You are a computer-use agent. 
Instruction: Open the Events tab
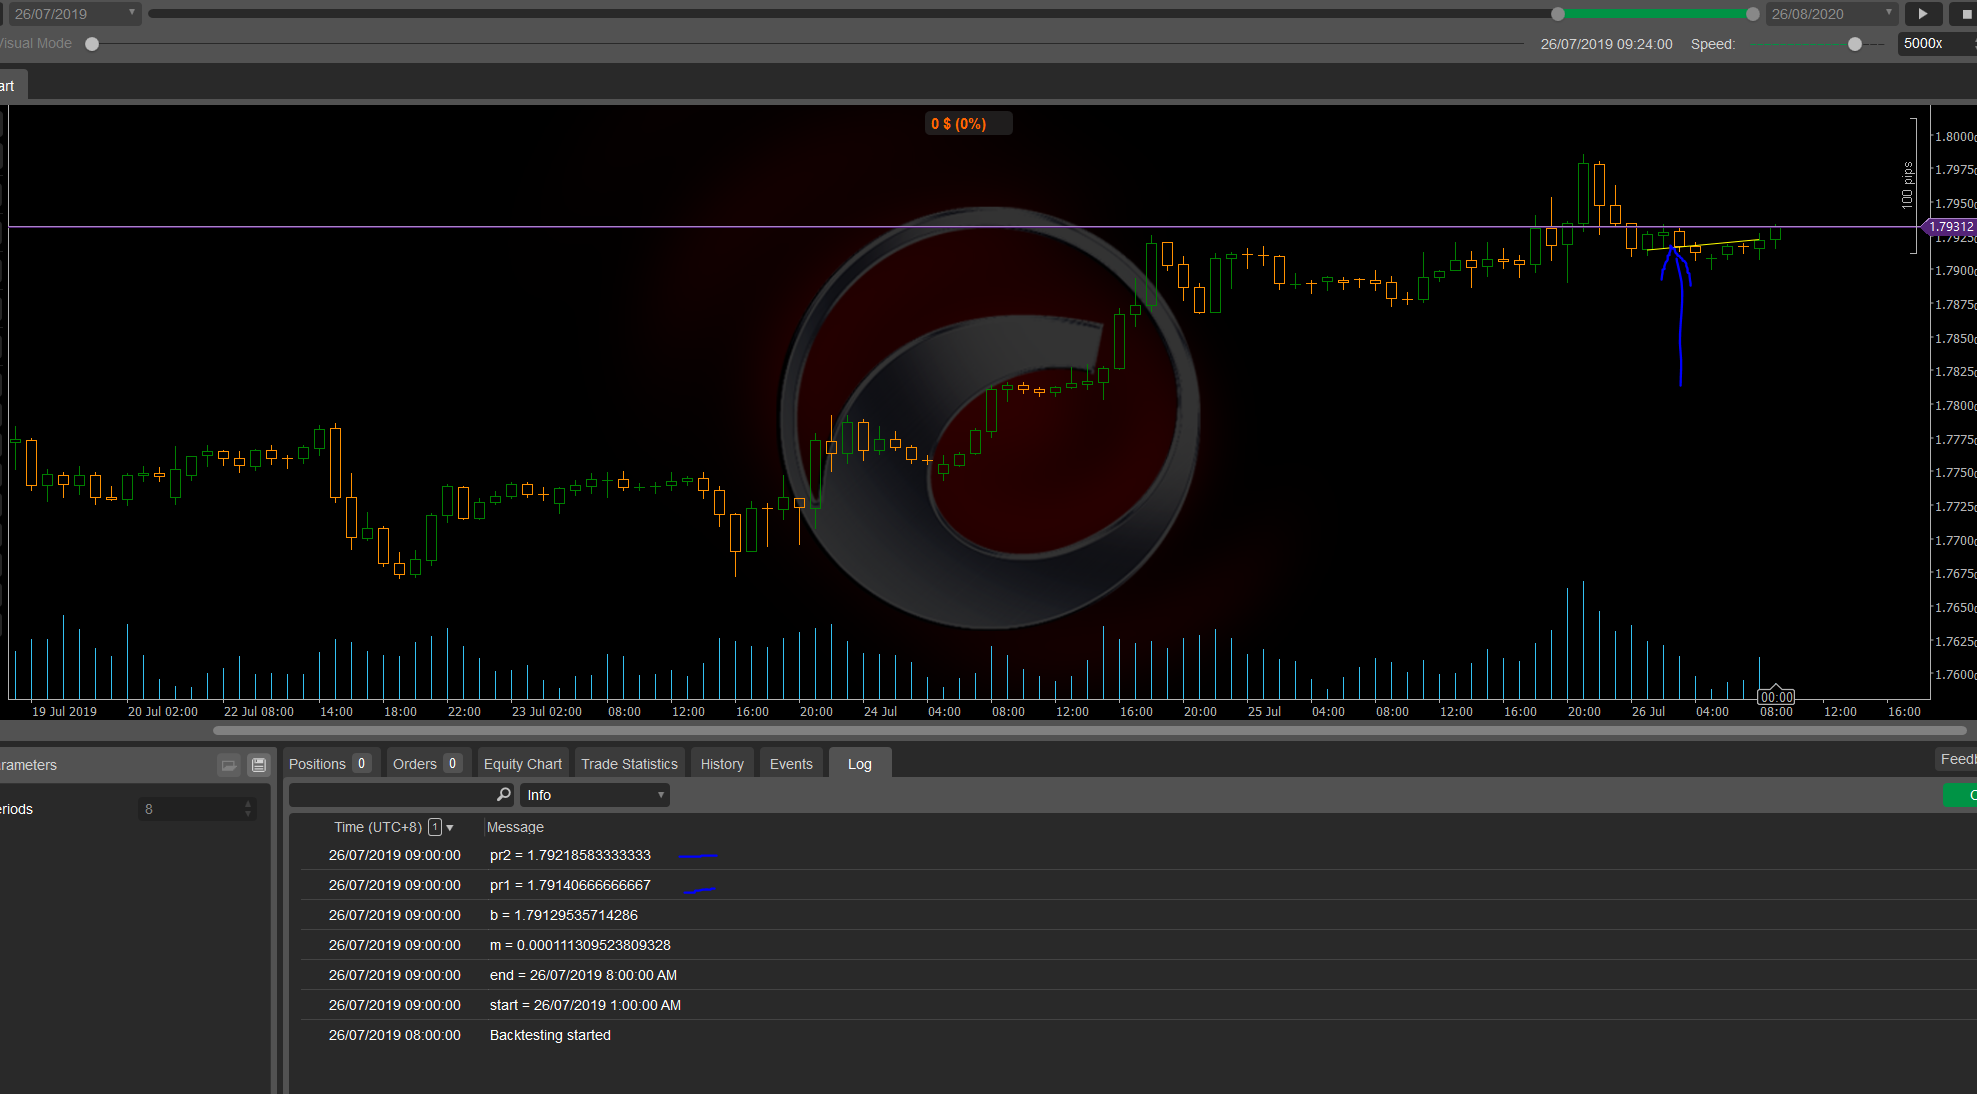[791, 764]
